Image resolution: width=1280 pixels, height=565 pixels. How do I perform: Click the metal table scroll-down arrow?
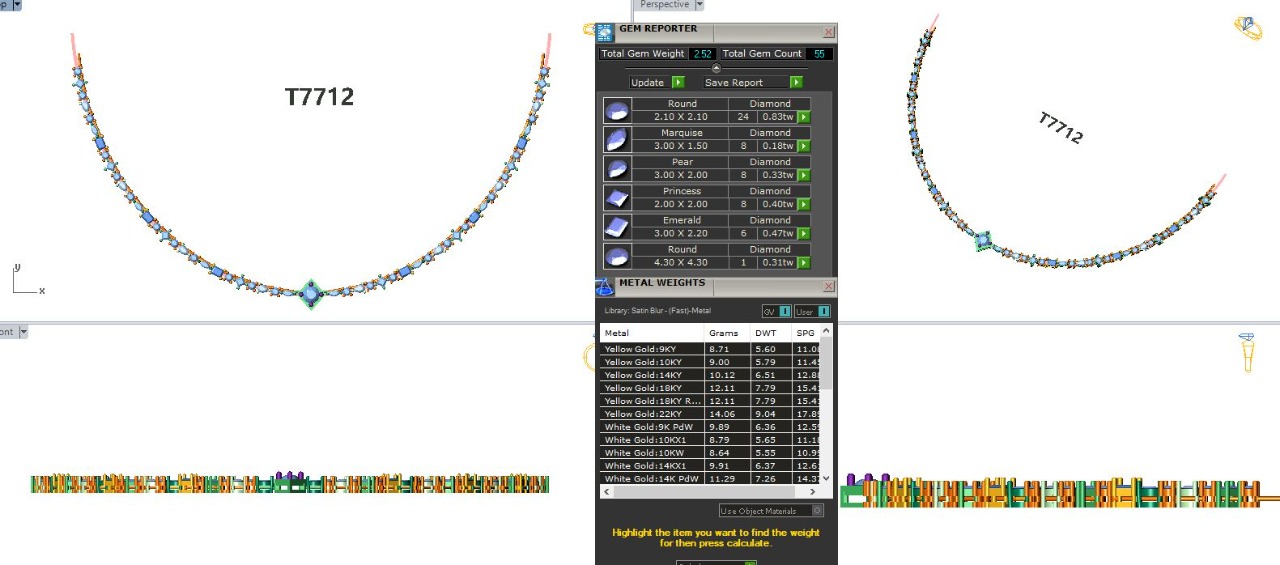(x=826, y=478)
